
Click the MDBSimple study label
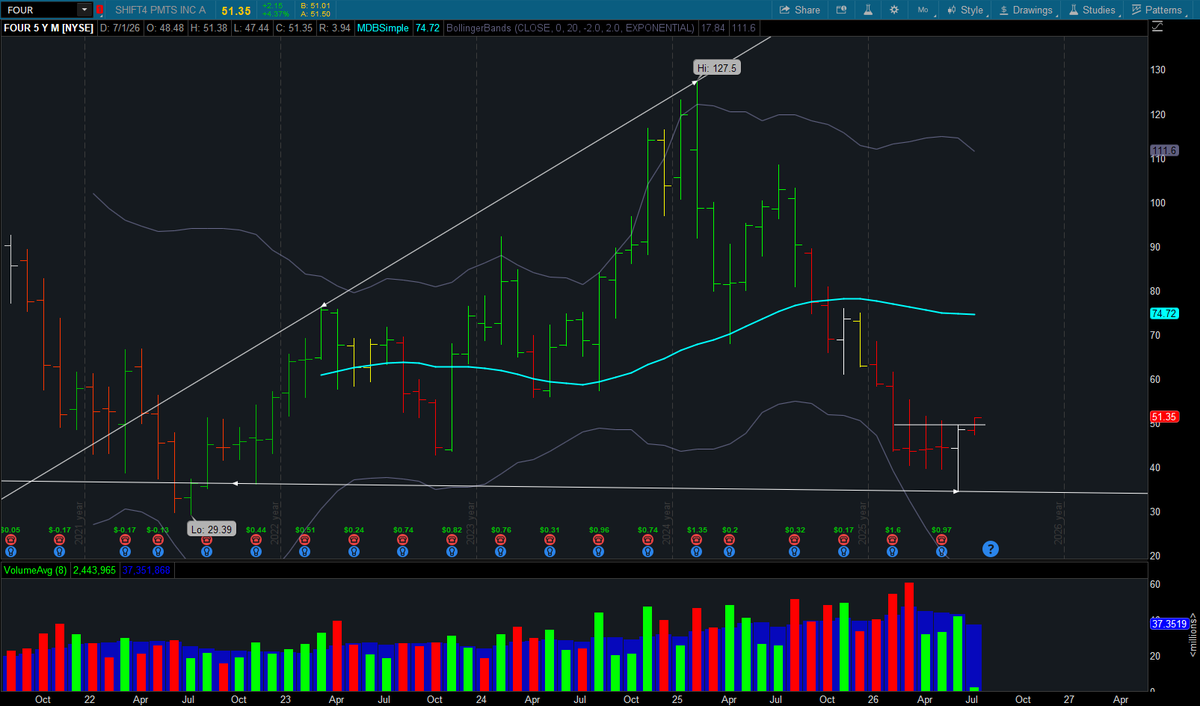[381, 27]
